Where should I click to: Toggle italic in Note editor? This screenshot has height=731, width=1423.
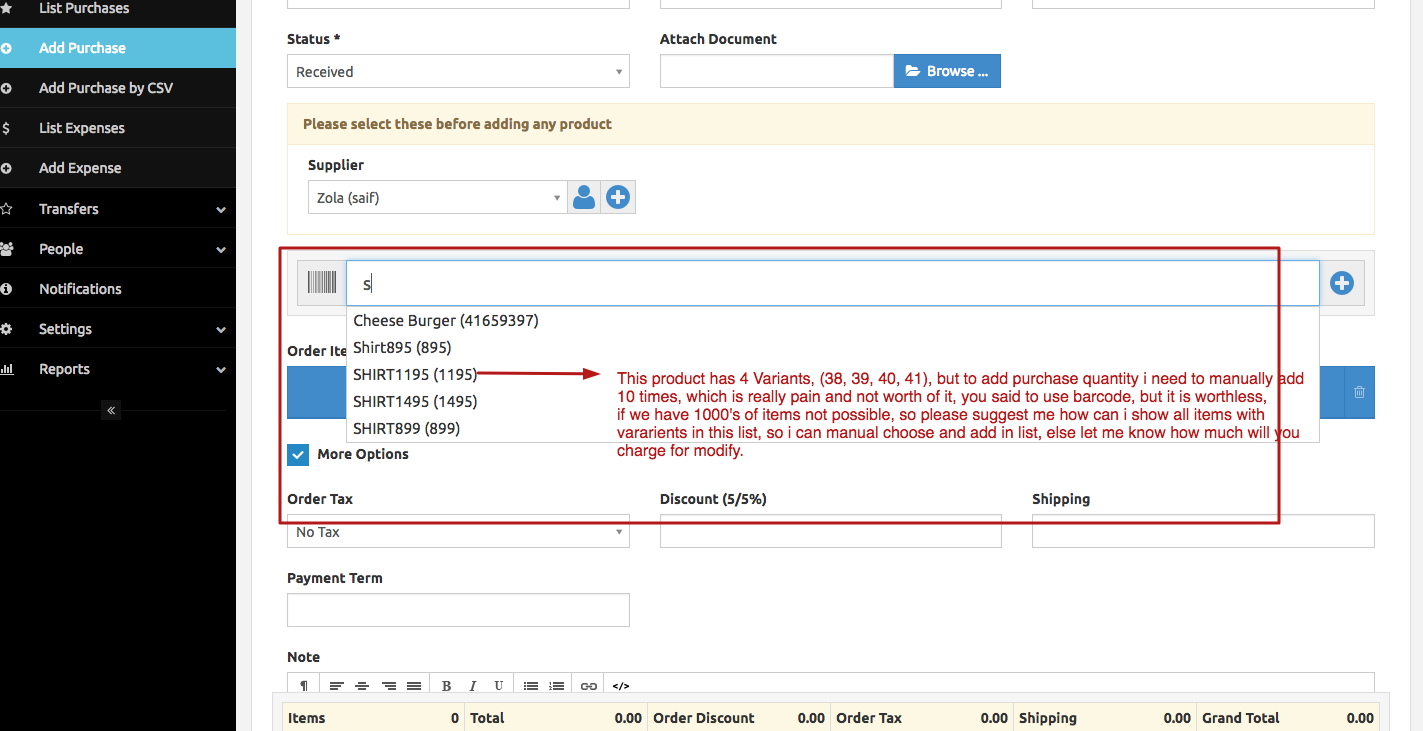pyautogui.click(x=472, y=686)
